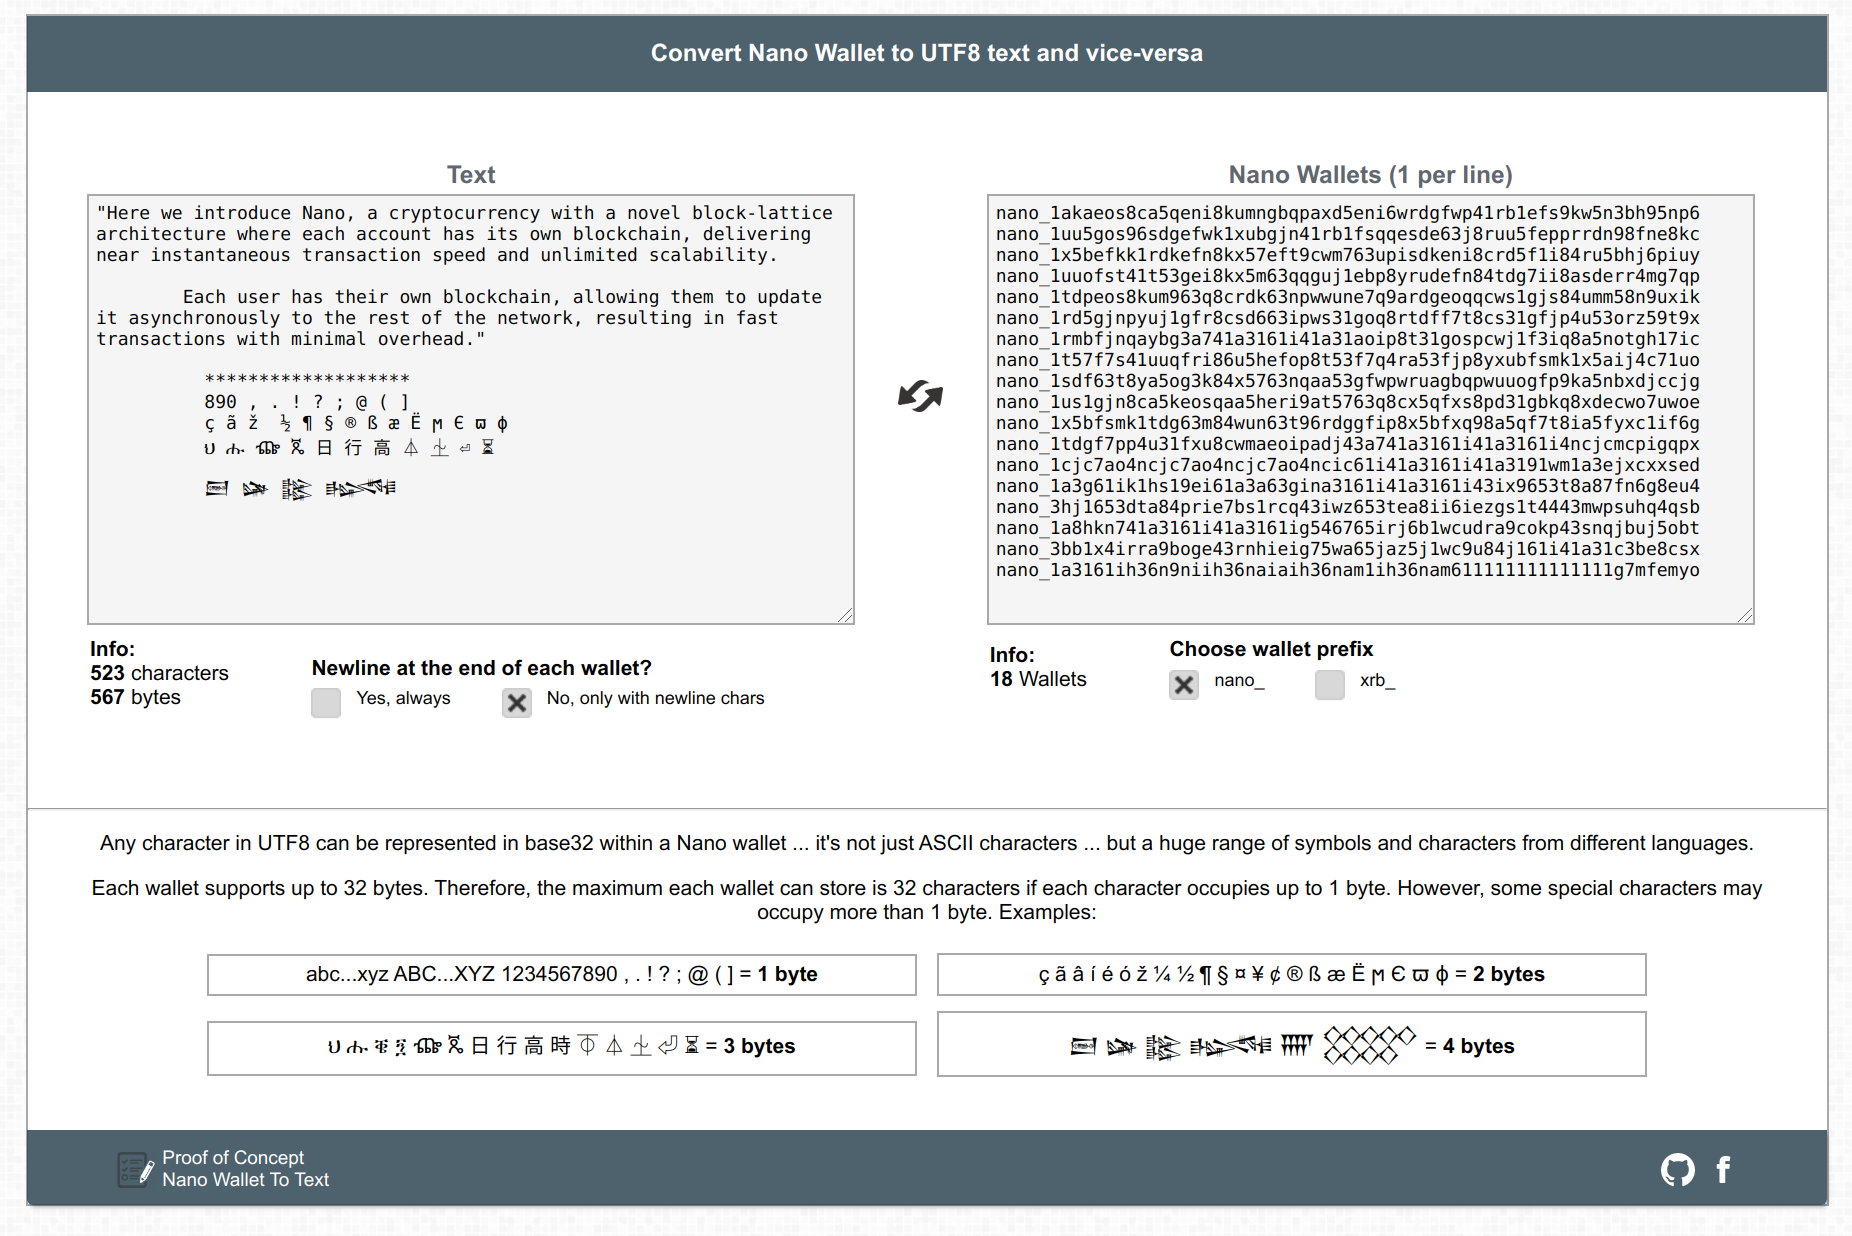Toggle 'No, only with newline chars' checkbox

517,702
